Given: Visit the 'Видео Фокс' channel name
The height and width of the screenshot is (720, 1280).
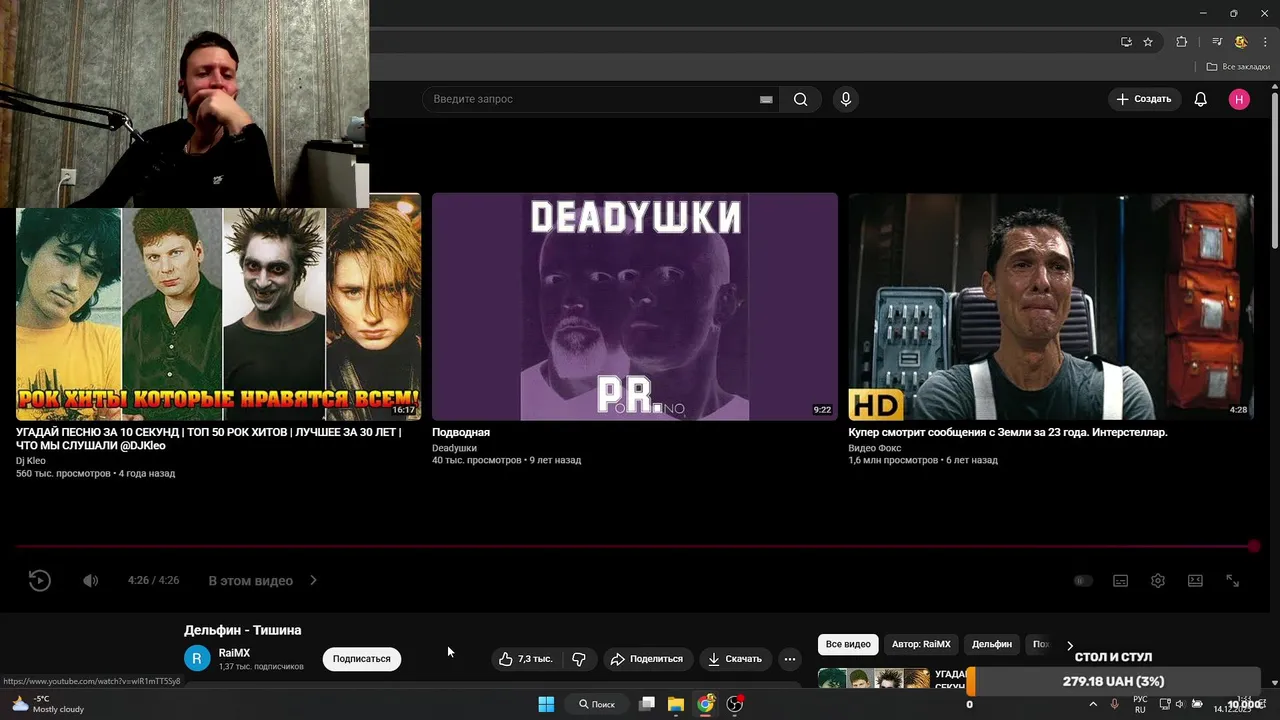Looking at the screenshot, I should [875, 448].
